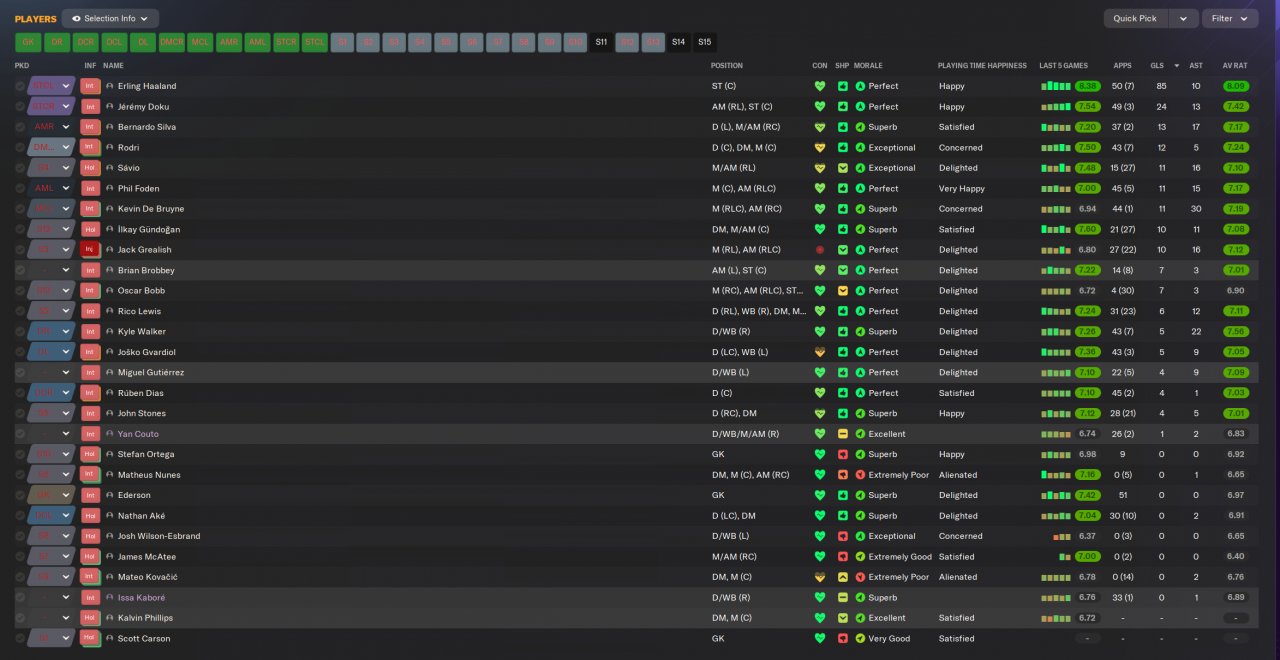Click the red morale icon for Mateo Kovačić

point(860,577)
